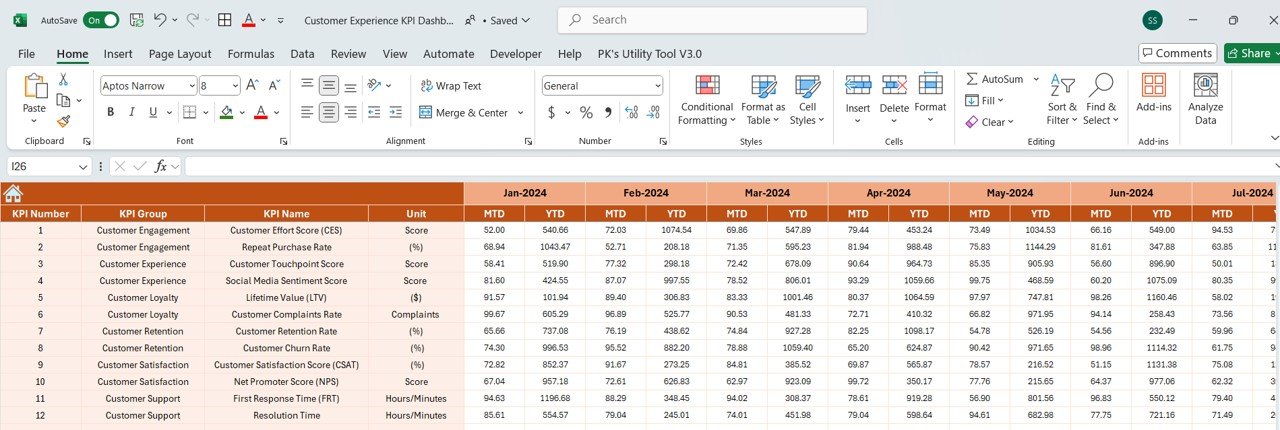Click the Accounting dollar format icon
The width and height of the screenshot is (1280, 430).
point(551,112)
